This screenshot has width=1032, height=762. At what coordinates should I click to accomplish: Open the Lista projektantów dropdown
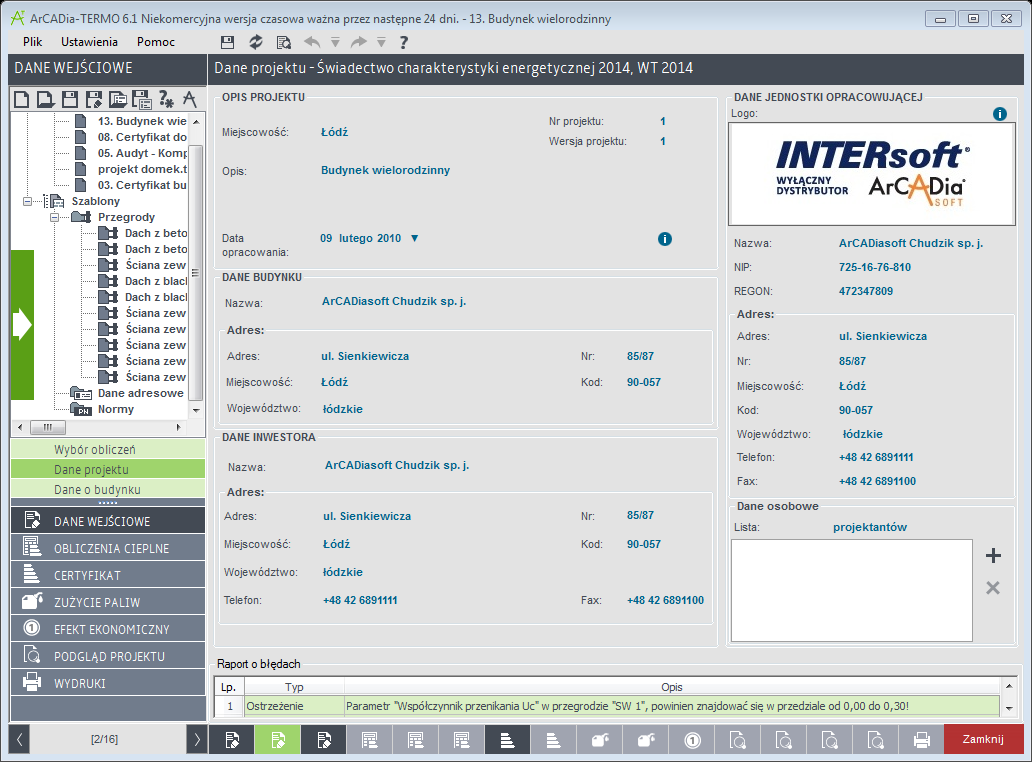click(x=869, y=527)
